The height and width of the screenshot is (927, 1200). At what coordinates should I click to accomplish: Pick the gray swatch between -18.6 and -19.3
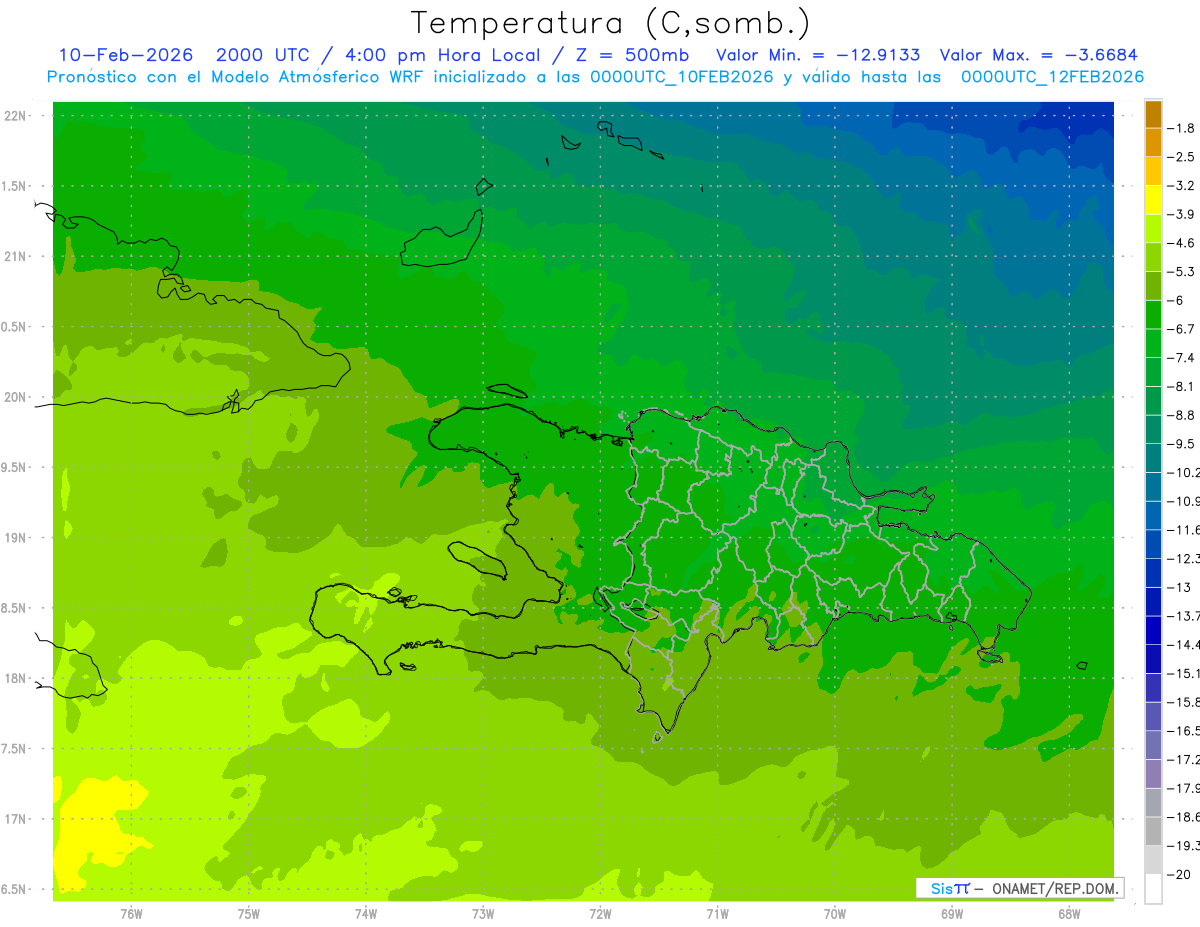[x=1154, y=831]
